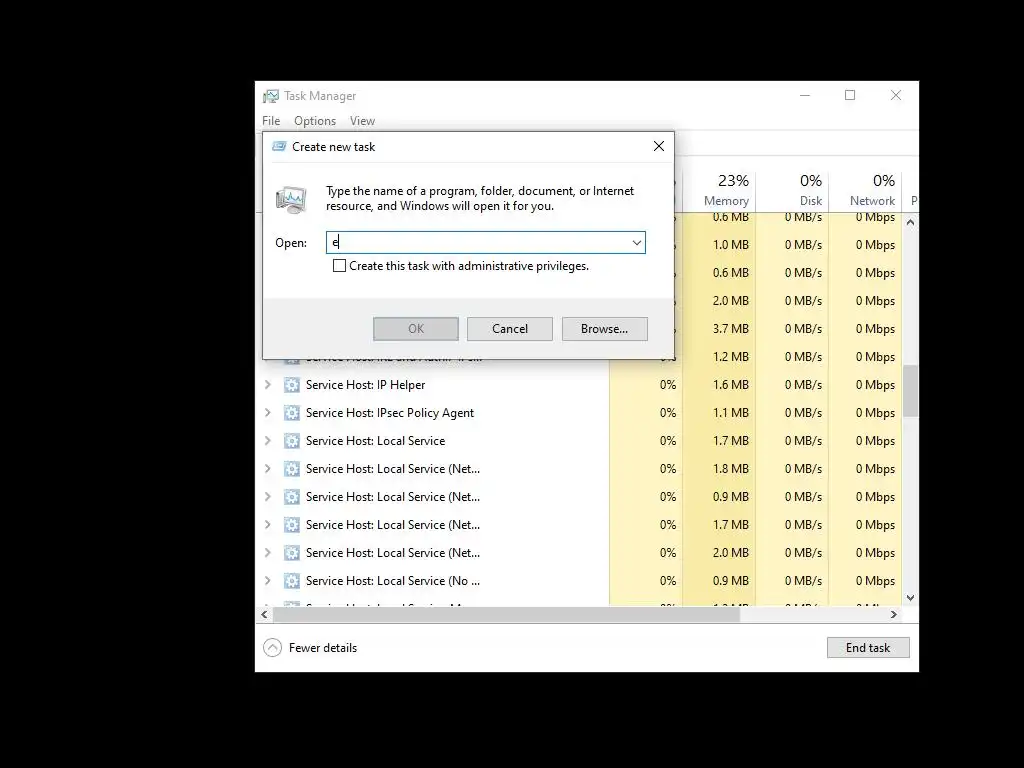Open the Open field dropdown arrow
Viewport: 1024px width, 768px height.
click(x=636, y=242)
